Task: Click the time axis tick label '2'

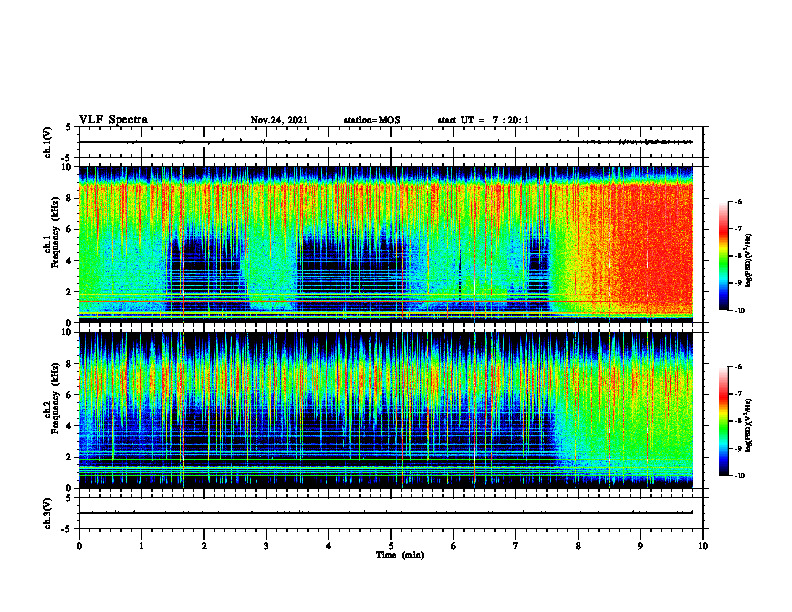Action: coord(204,546)
